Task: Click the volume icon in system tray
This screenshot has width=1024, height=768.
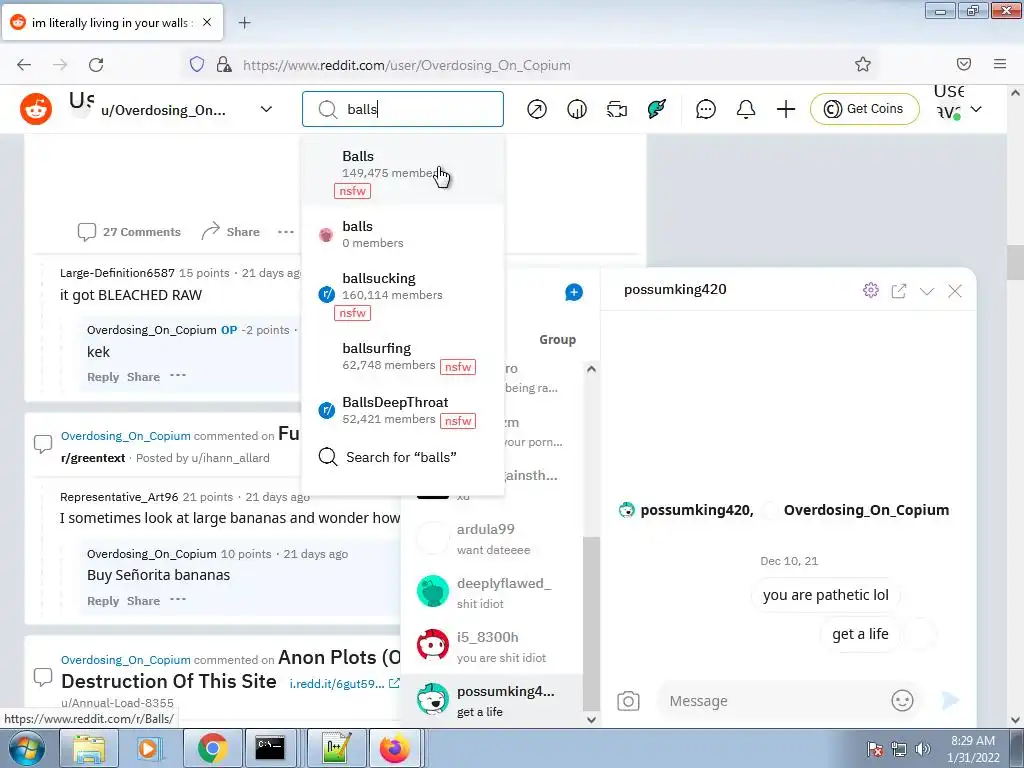Action: point(923,748)
